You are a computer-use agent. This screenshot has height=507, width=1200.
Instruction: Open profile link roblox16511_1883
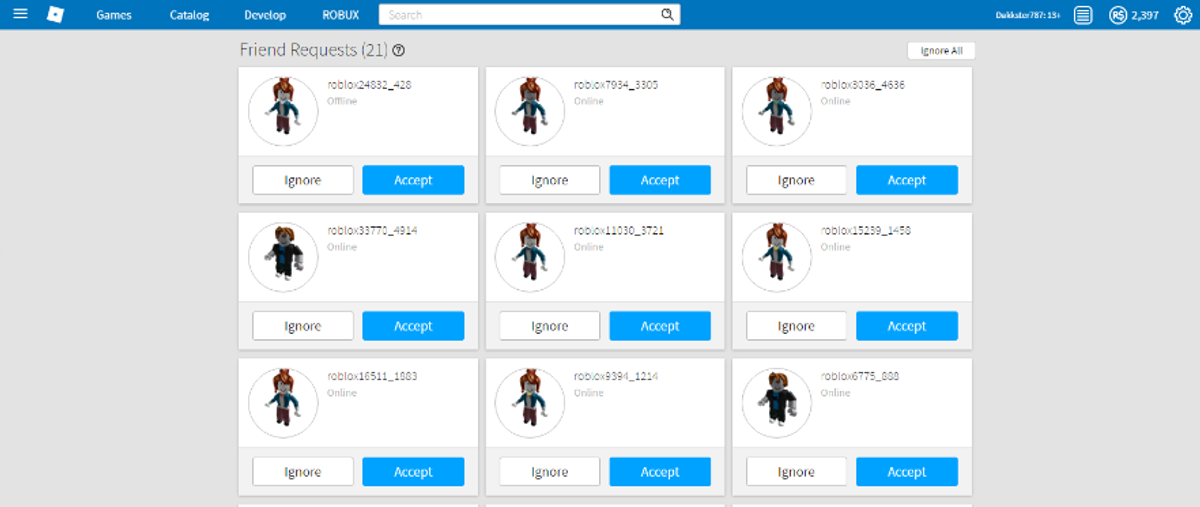(372, 377)
